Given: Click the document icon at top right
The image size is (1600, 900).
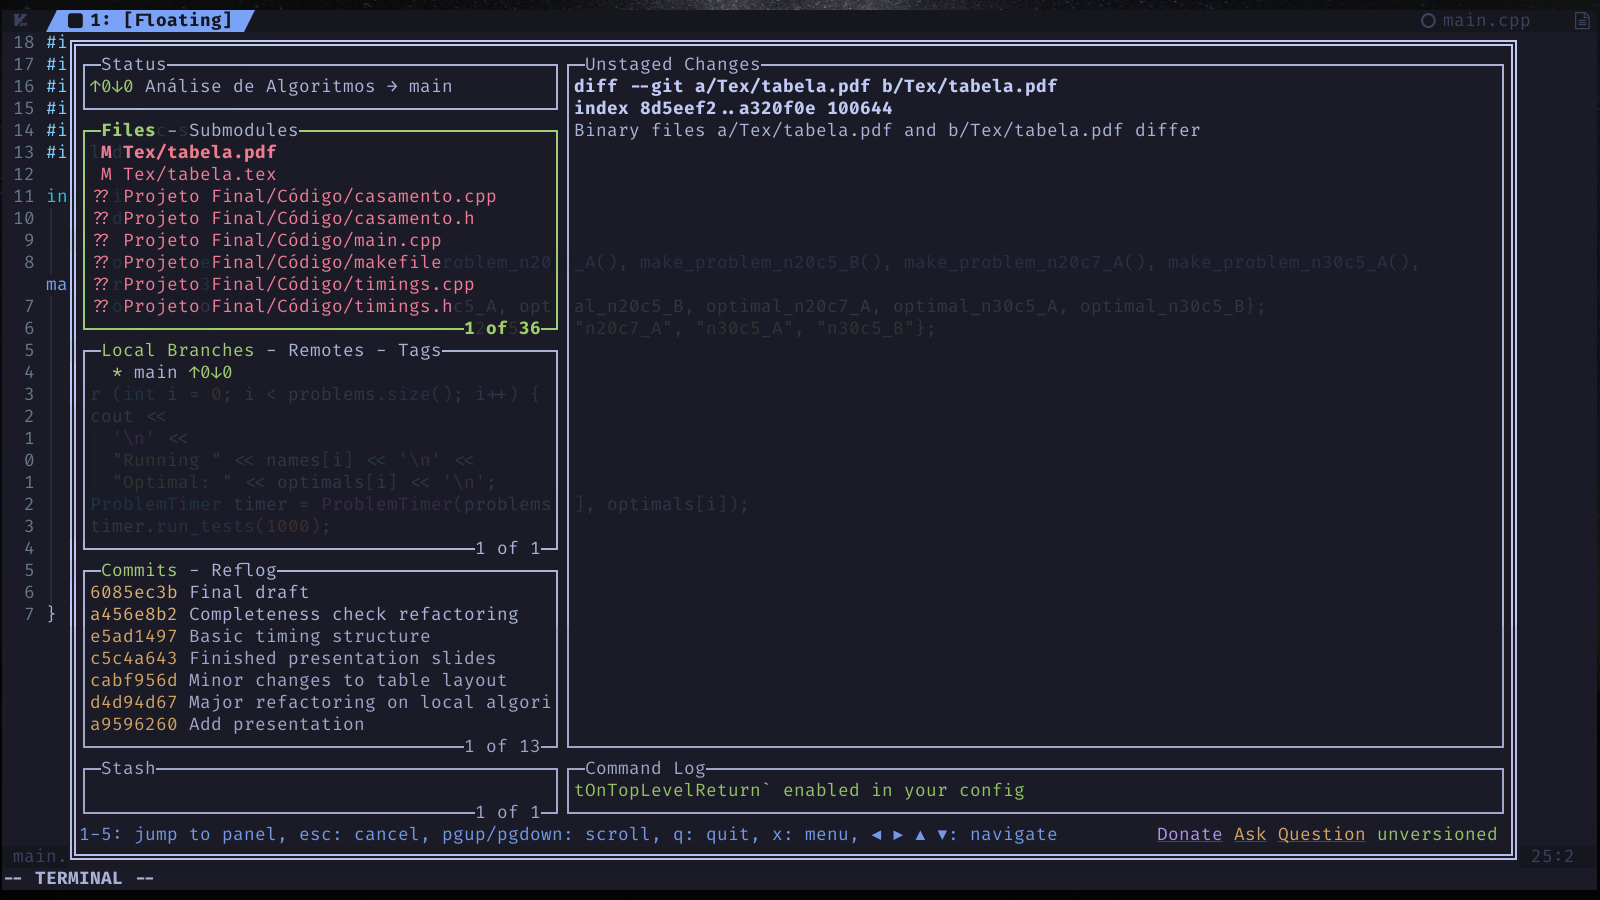Looking at the screenshot, I should pyautogui.click(x=1582, y=21).
